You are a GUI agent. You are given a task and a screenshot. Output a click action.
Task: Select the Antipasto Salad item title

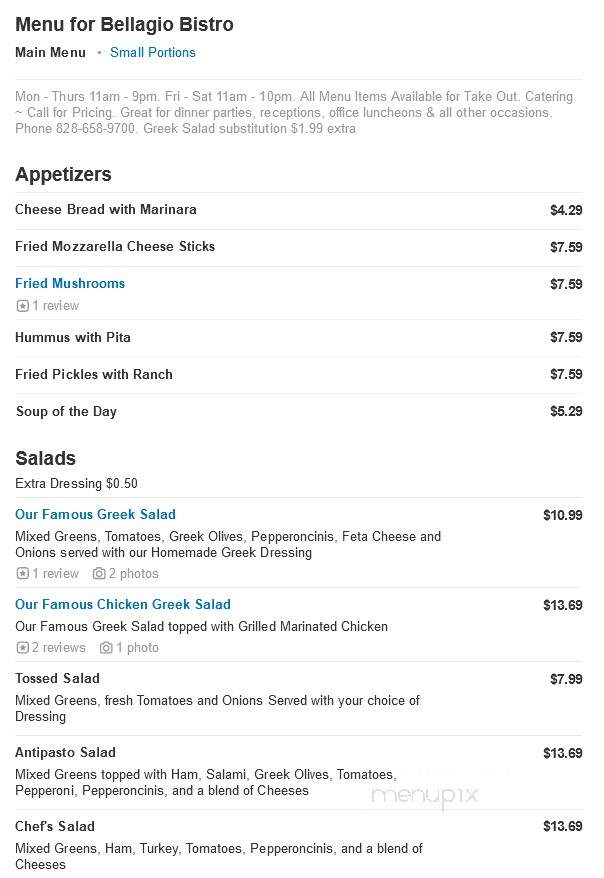(x=65, y=752)
